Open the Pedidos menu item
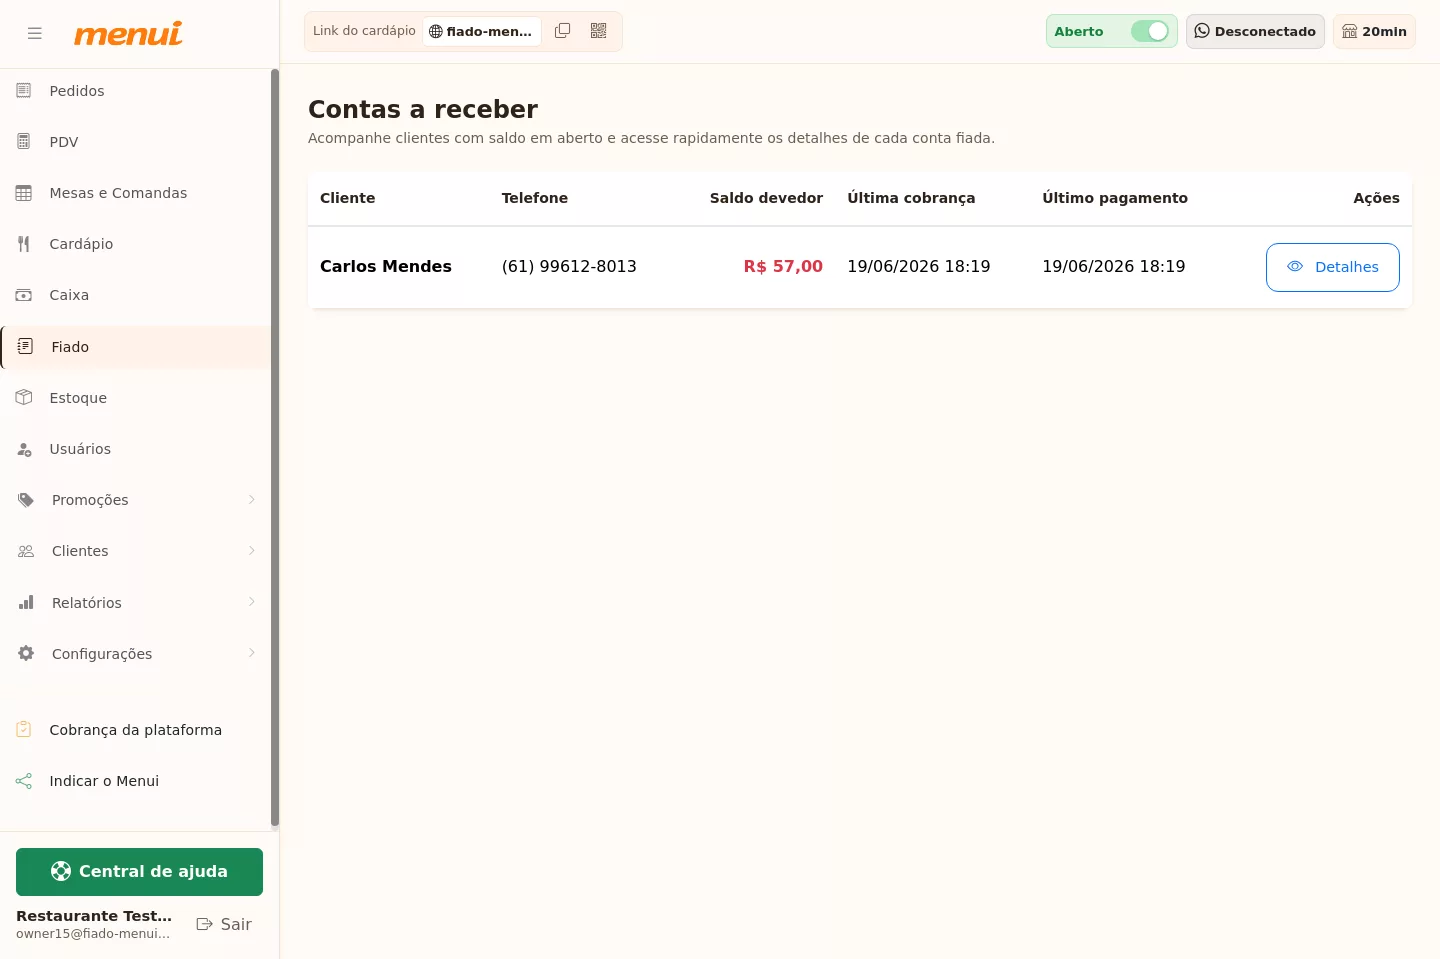 click(136, 90)
